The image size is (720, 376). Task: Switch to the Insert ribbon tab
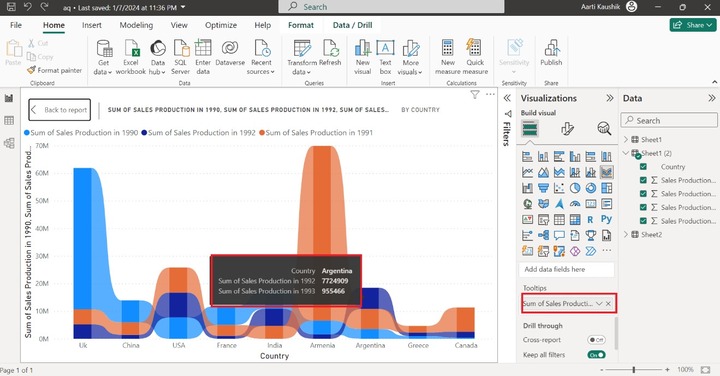point(92,25)
